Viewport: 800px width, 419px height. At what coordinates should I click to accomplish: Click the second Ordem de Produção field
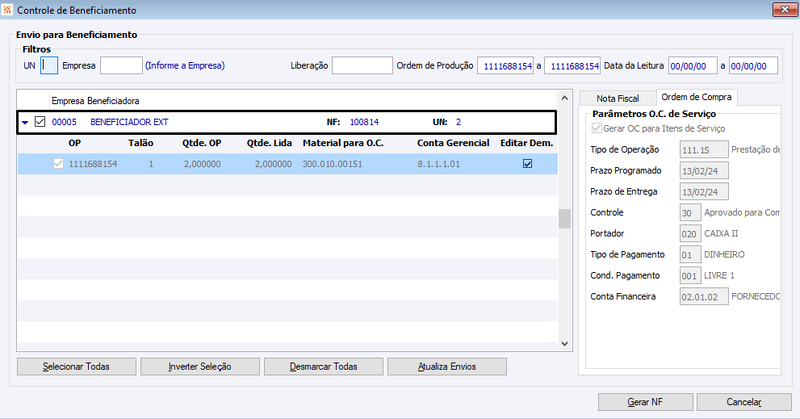pyautogui.click(x=572, y=66)
